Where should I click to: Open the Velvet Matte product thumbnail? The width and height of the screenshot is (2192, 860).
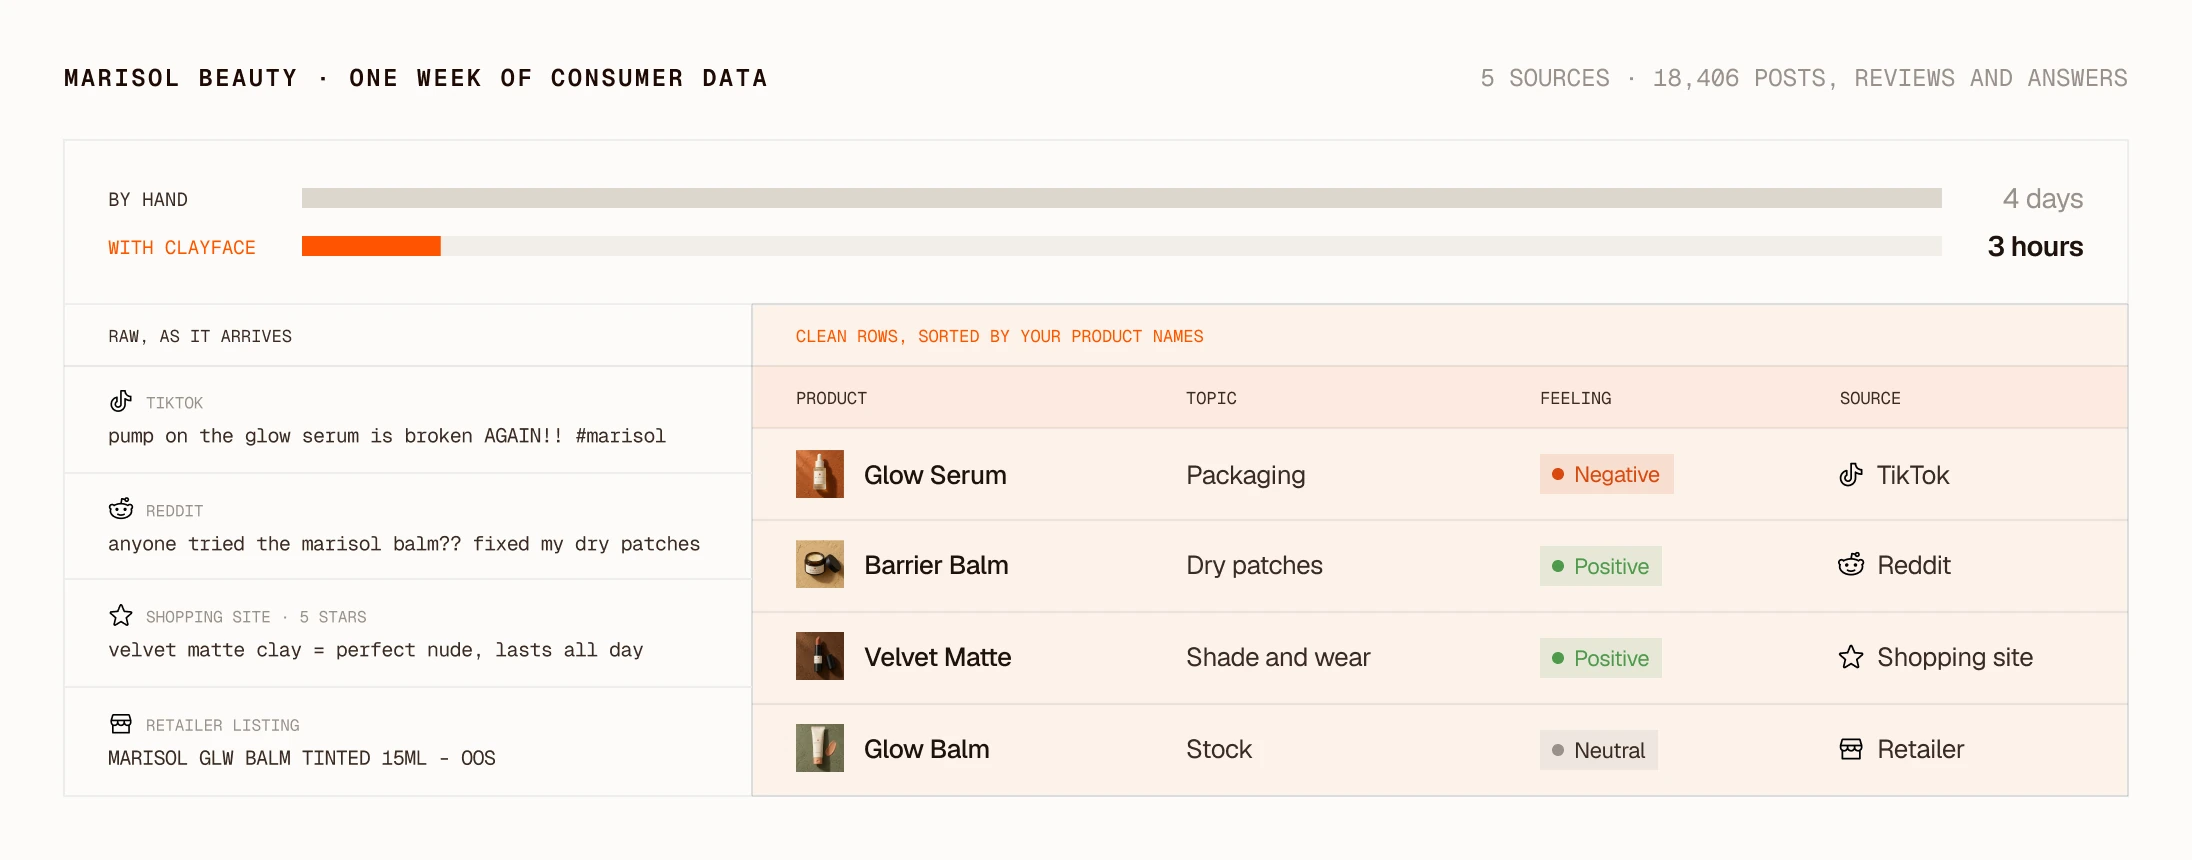click(x=820, y=656)
